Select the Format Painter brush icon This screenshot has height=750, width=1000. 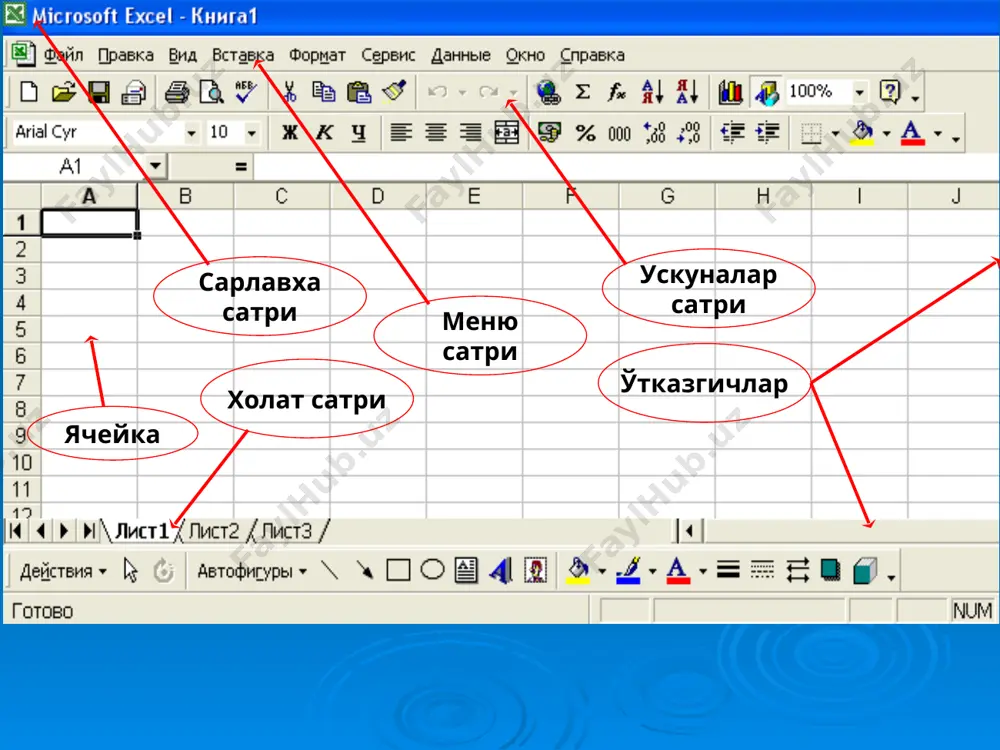pyautogui.click(x=394, y=92)
